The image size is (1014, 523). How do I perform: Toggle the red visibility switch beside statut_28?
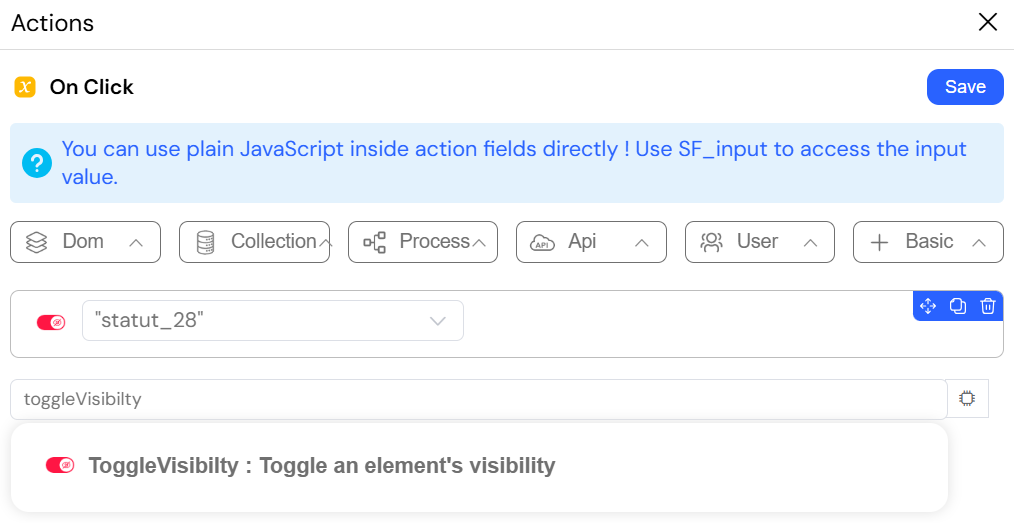tap(51, 323)
